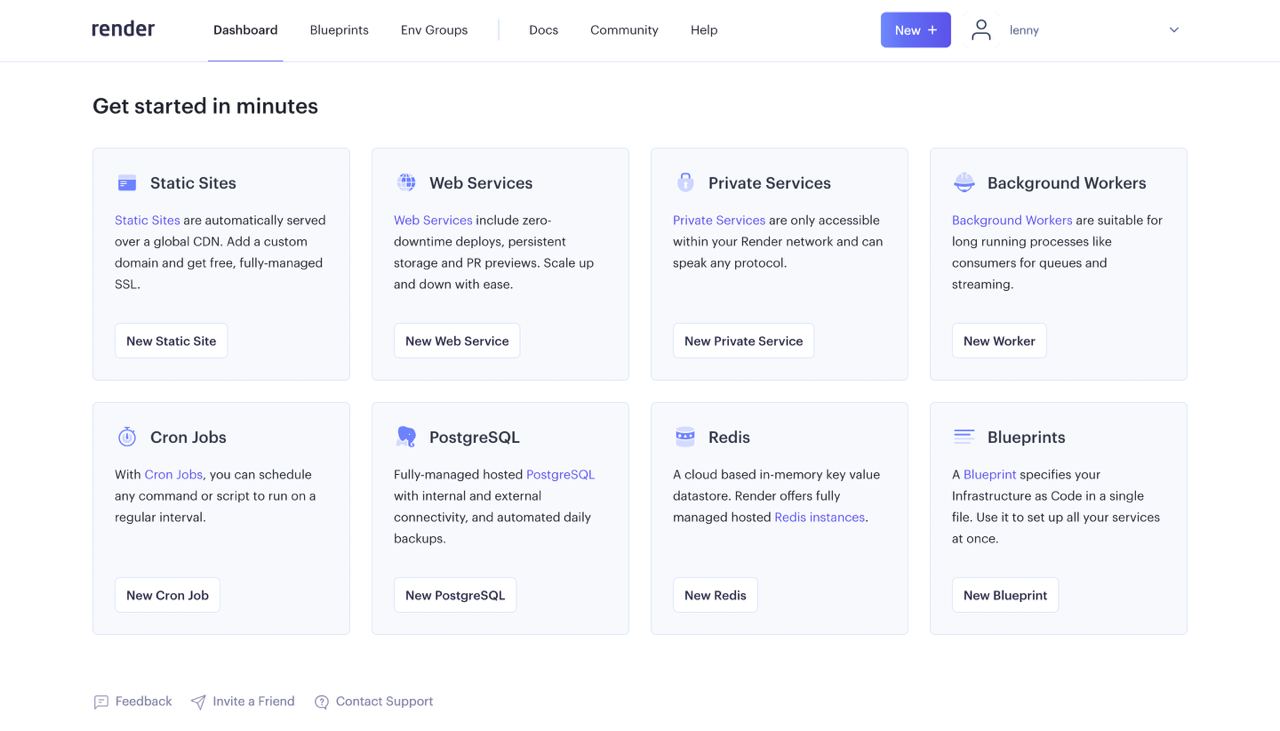Click the Background Workers helmet icon
Viewport: 1280px width, 731px height.
tap(964, 182)
